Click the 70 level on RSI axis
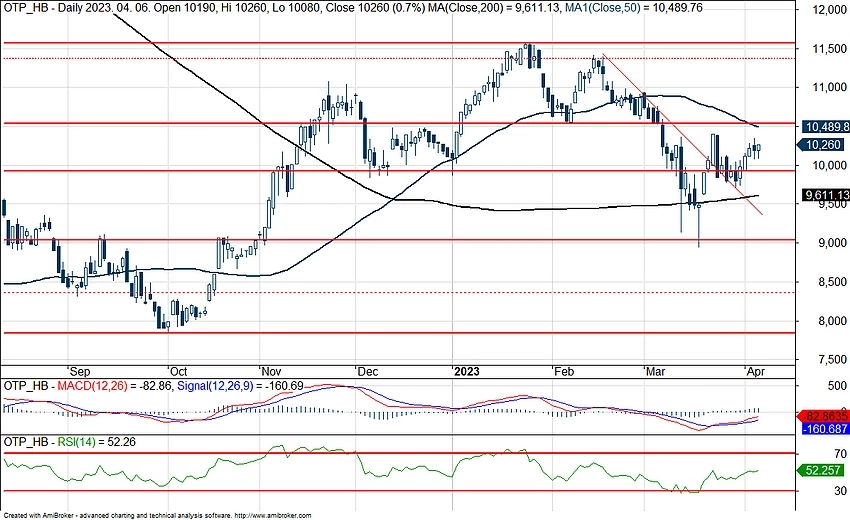The height and width of the screenshot is (520, 850). pyautogui.click(x=840, y=453)
